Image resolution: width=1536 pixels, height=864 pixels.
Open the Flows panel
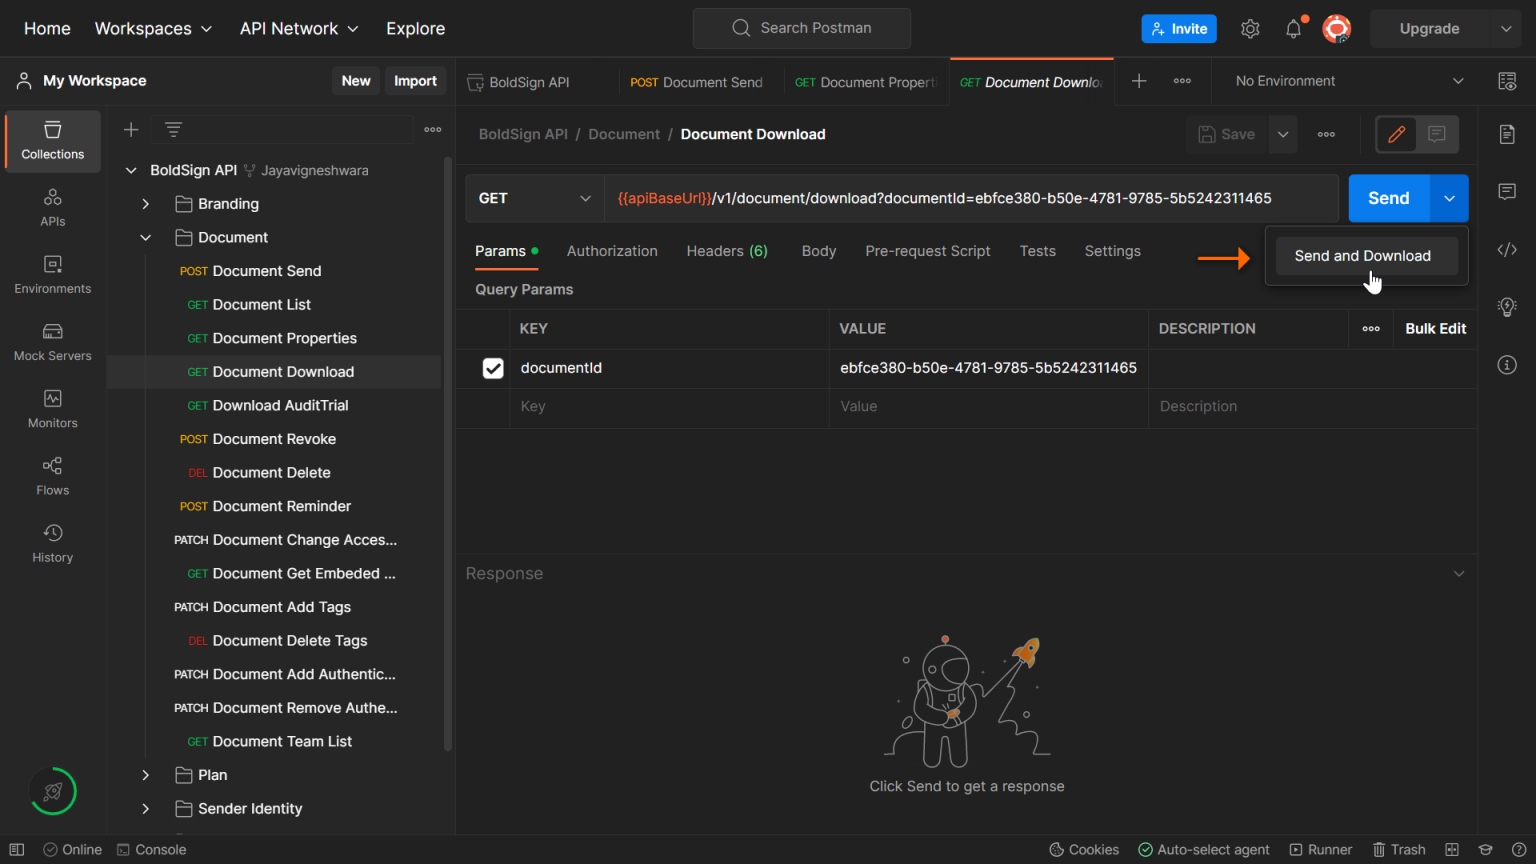click(52, 476)
